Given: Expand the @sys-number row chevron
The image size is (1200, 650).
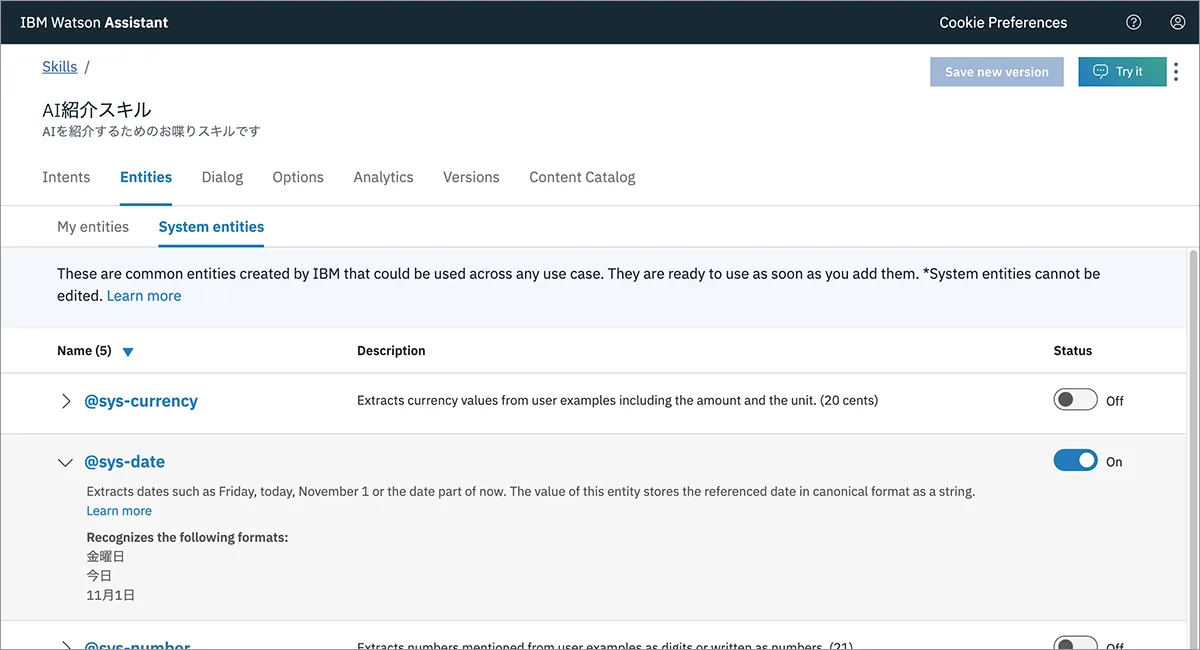Looking at the screenshot, I should 66,645.
